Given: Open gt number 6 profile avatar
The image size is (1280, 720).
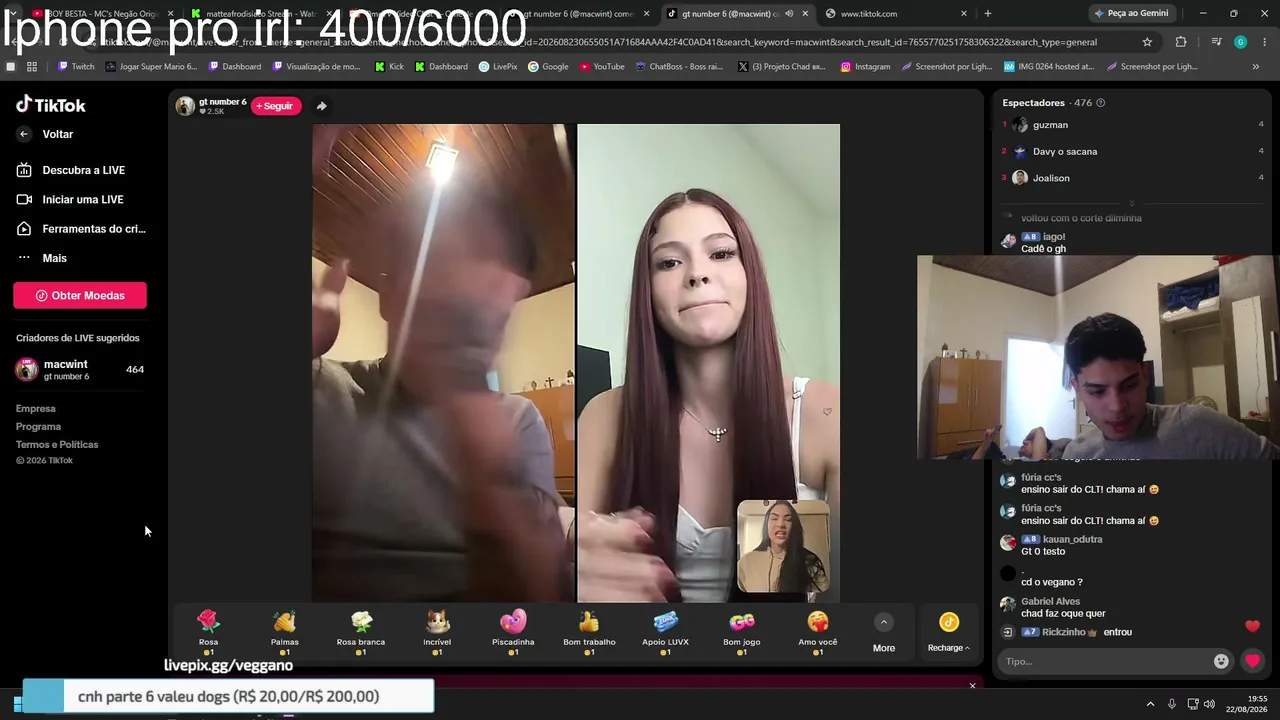Looking at the screenshot, I should coord(185,106).
